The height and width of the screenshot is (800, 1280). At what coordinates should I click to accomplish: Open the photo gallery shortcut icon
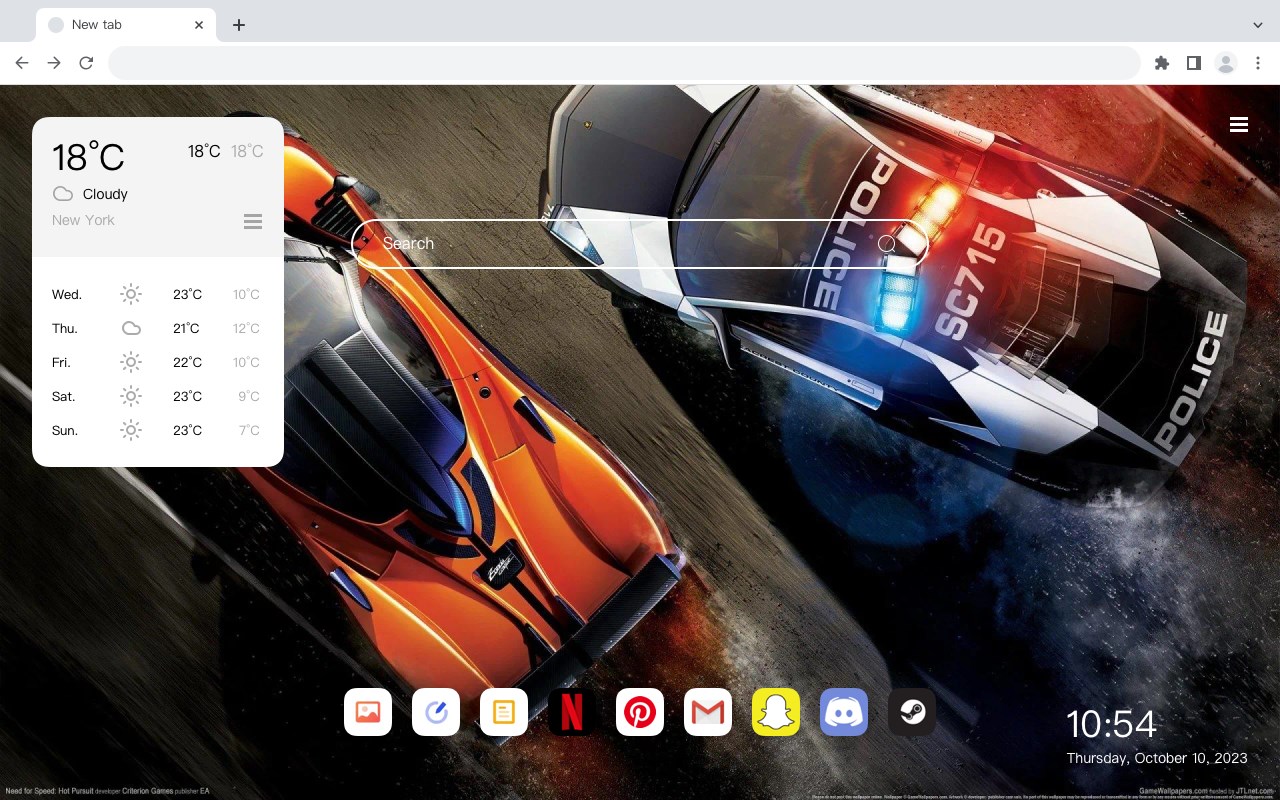tap(368, 712)
